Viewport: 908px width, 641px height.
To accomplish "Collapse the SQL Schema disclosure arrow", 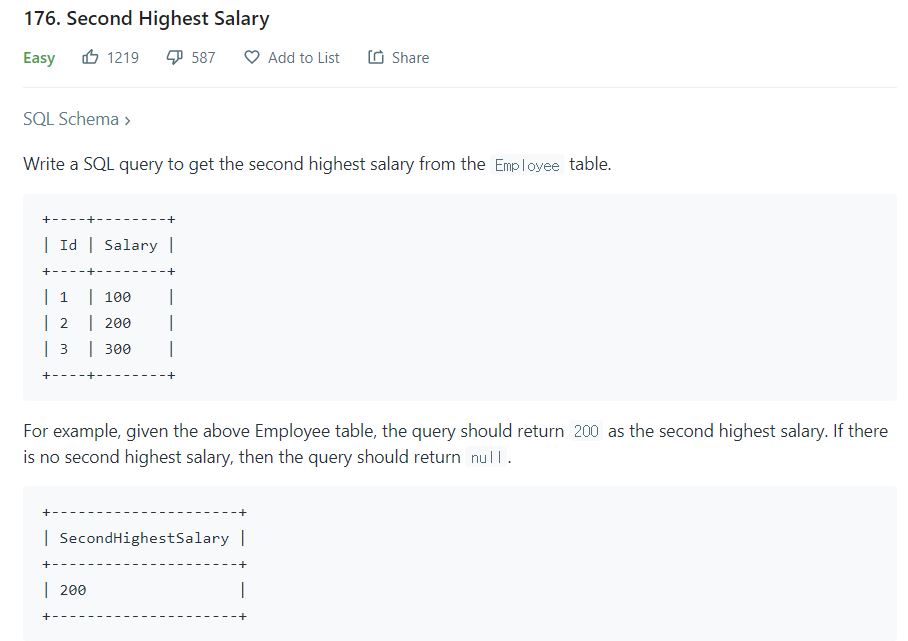I will point(128,119).
